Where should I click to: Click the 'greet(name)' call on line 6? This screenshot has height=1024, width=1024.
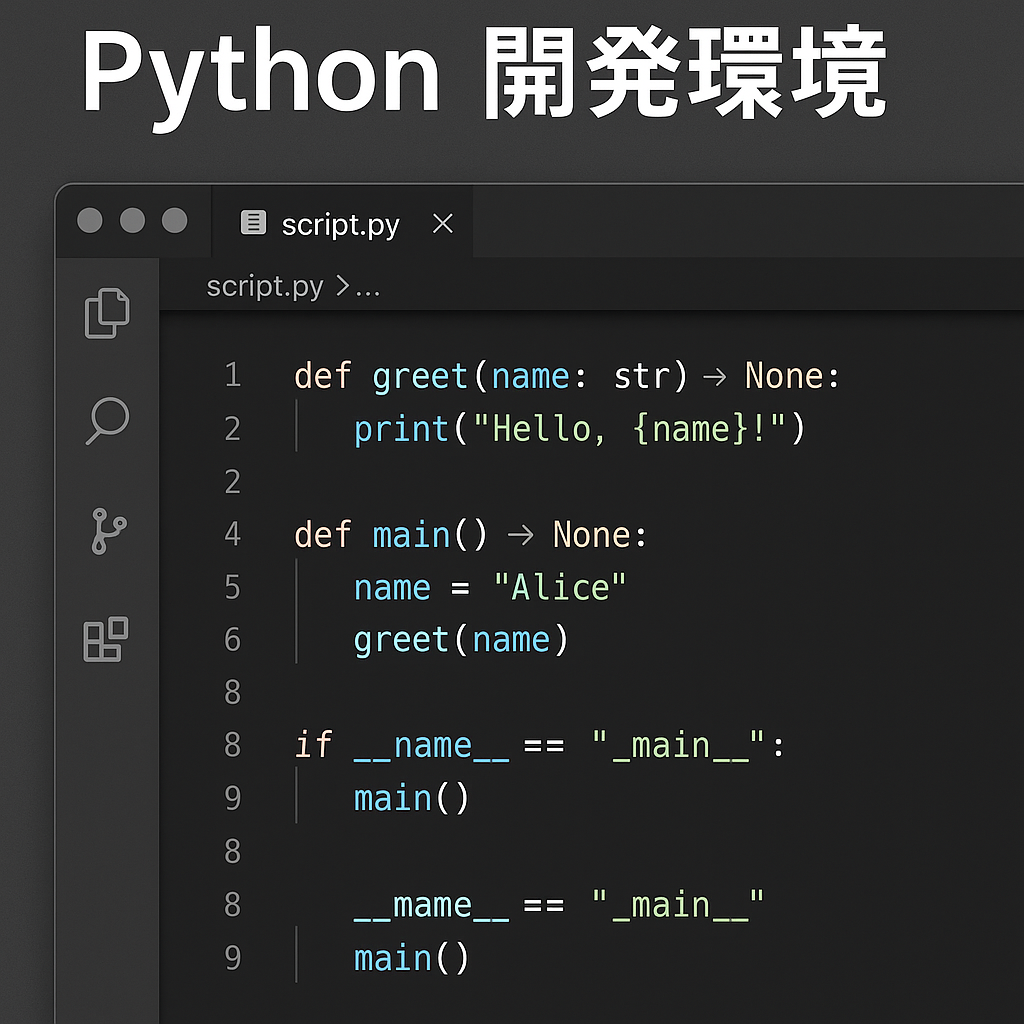(461, 640)
